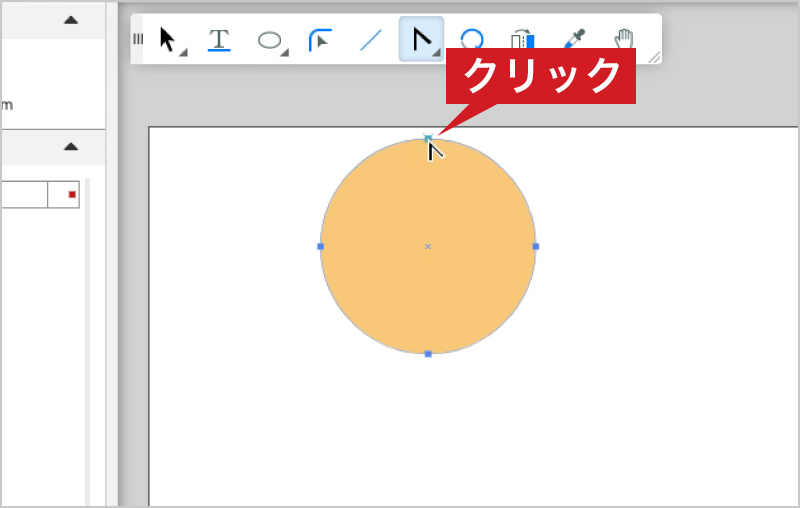Select the flip/mirror tool icon
The width and height of the screenshot is (800, 508).
pos(522,39)
